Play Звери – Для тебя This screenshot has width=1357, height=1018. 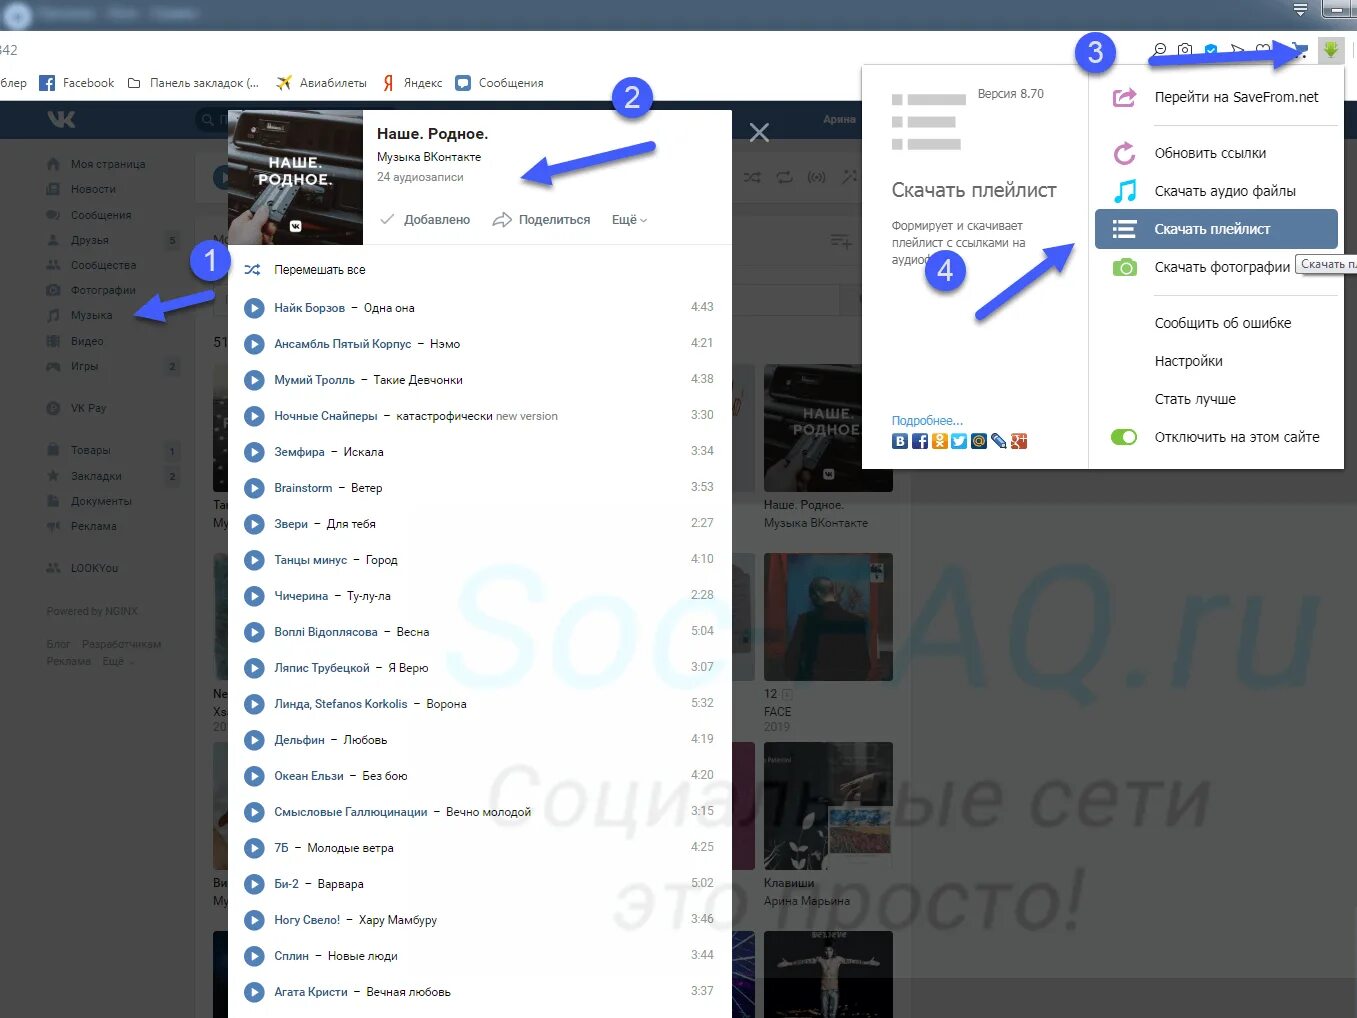254,524
